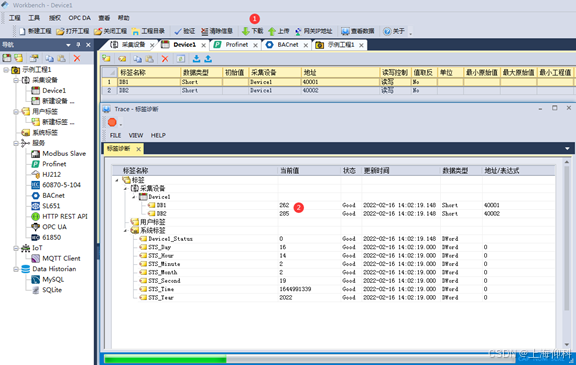Click STS_Time row in Trace list

click(x=334, y=289)
